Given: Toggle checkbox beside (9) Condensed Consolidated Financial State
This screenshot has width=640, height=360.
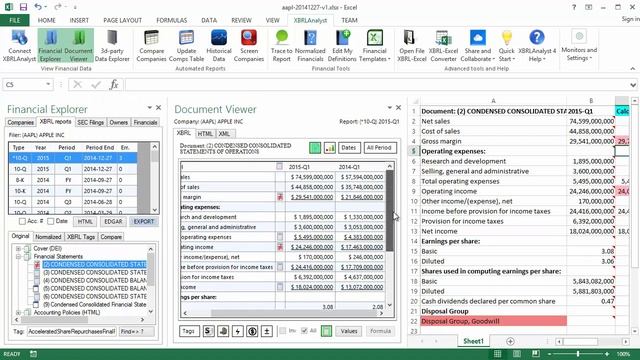Looking at the screenshot, I should tap(36, 304).
